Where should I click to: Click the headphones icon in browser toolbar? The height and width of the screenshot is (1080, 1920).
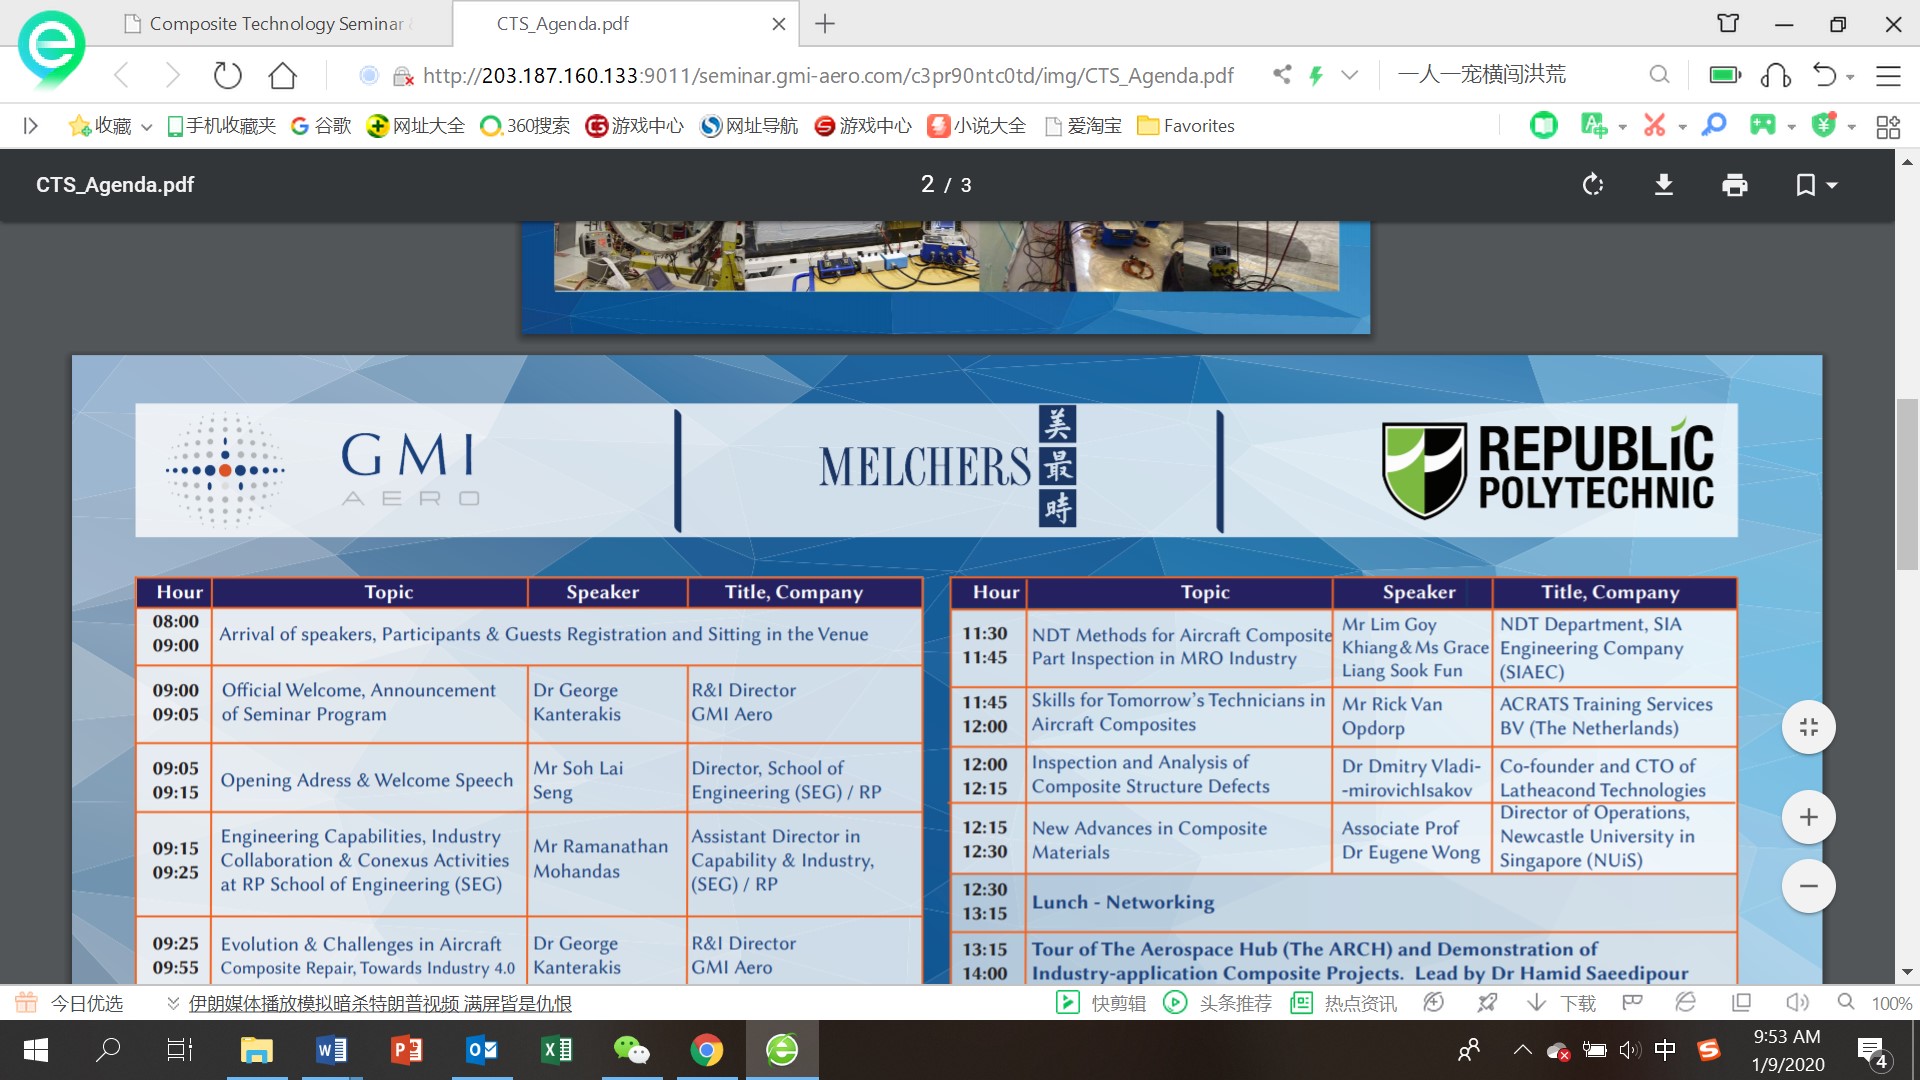(x=1775, y=75)
